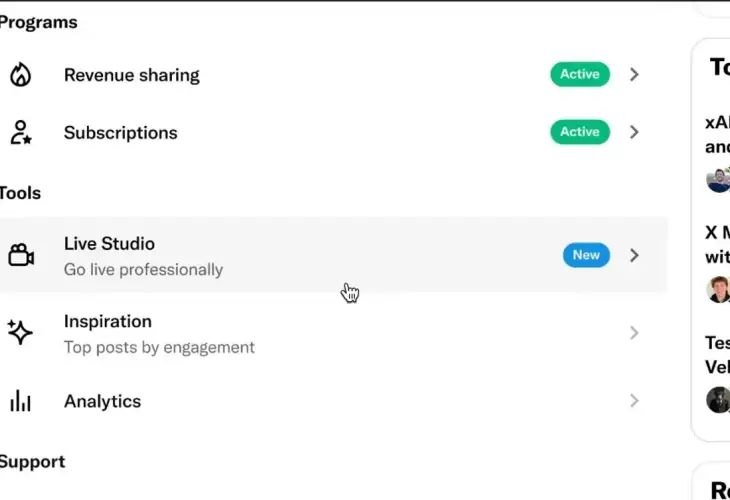
Task: Open Analytics via its chevron arrow
Action: tap(634, 401)
